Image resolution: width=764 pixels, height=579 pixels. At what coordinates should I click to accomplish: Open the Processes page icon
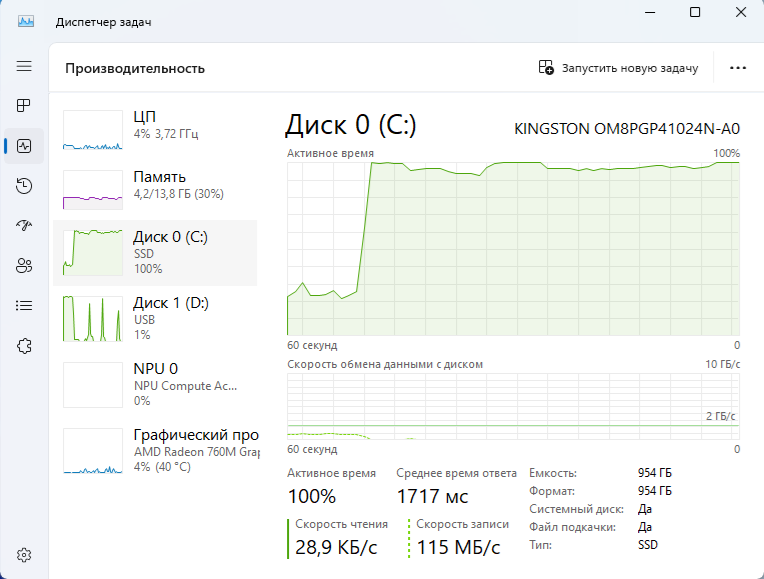pos(24,106)
